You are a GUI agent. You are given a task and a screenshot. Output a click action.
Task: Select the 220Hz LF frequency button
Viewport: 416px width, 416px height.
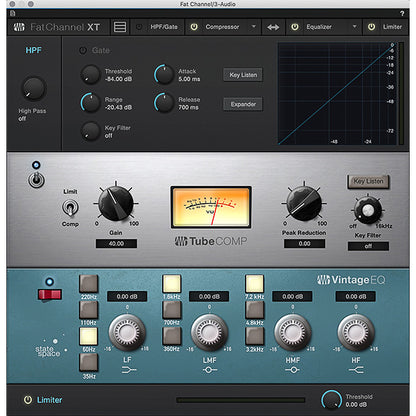click(x=89, y=283)
